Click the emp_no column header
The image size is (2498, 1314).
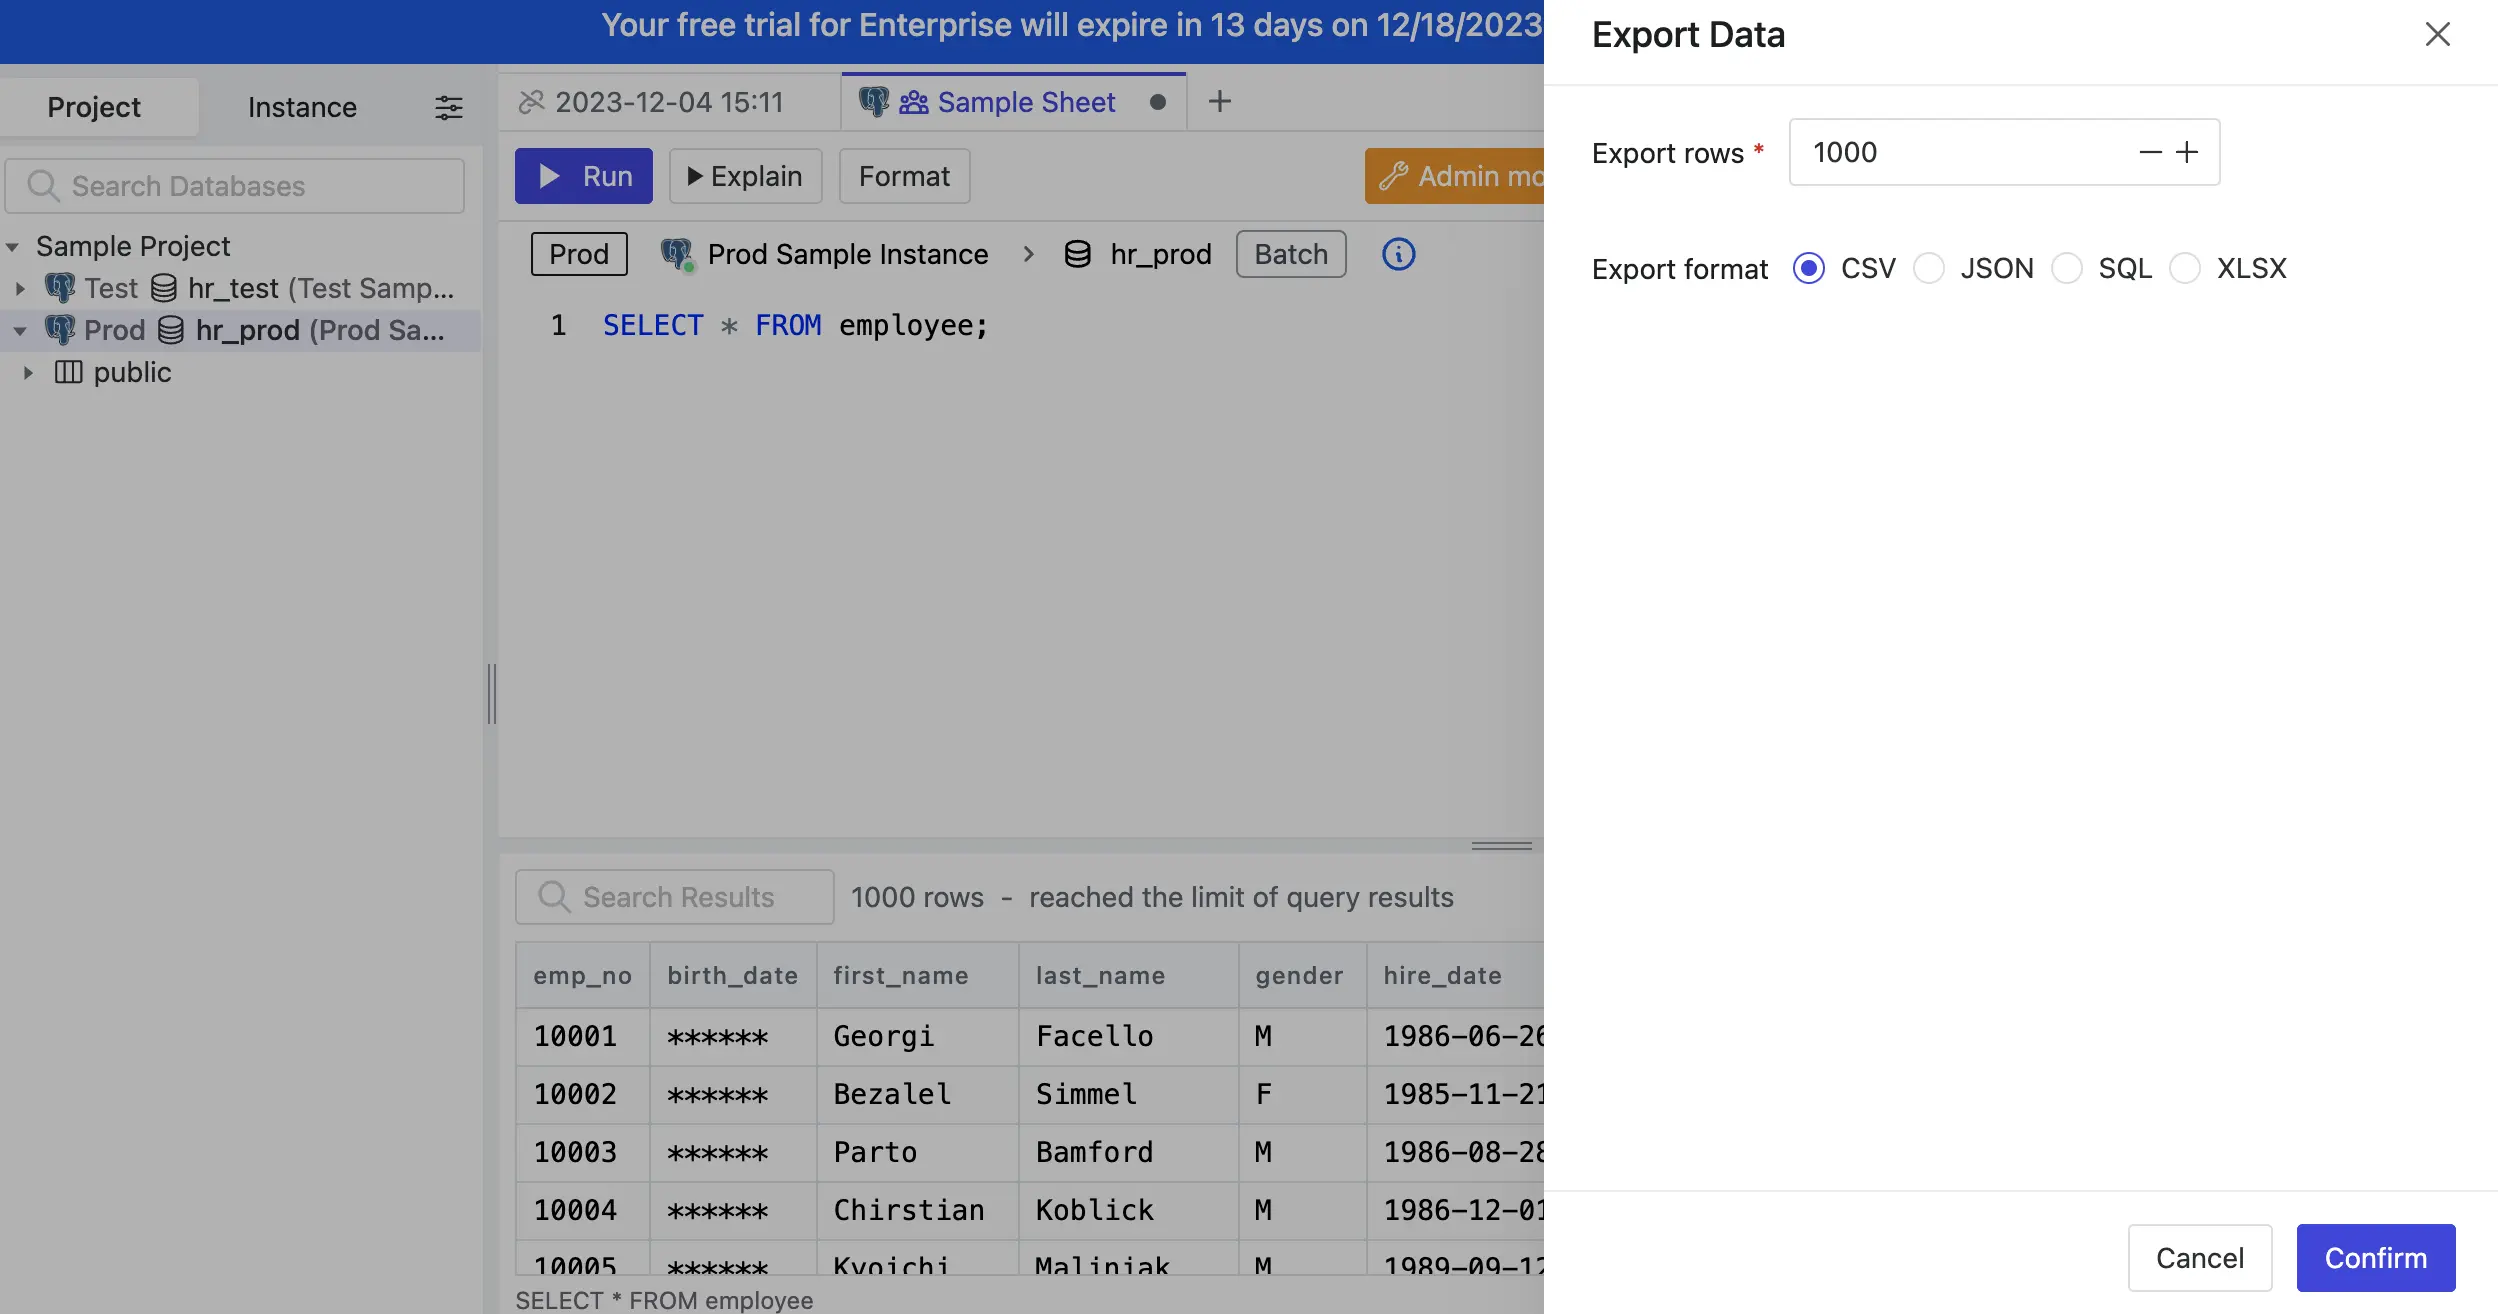point(582,976)
